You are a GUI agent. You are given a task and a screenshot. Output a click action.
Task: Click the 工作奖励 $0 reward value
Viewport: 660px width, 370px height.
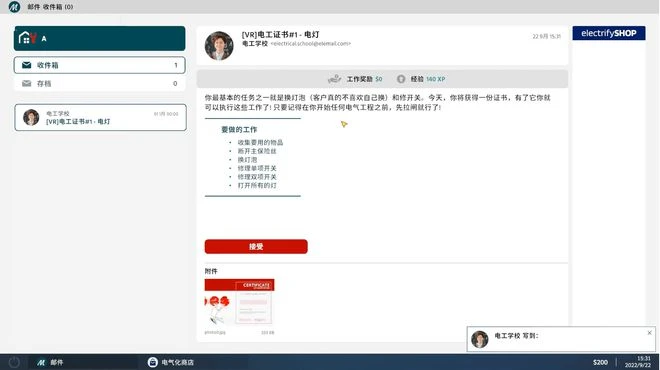click(x=379, y=79)
